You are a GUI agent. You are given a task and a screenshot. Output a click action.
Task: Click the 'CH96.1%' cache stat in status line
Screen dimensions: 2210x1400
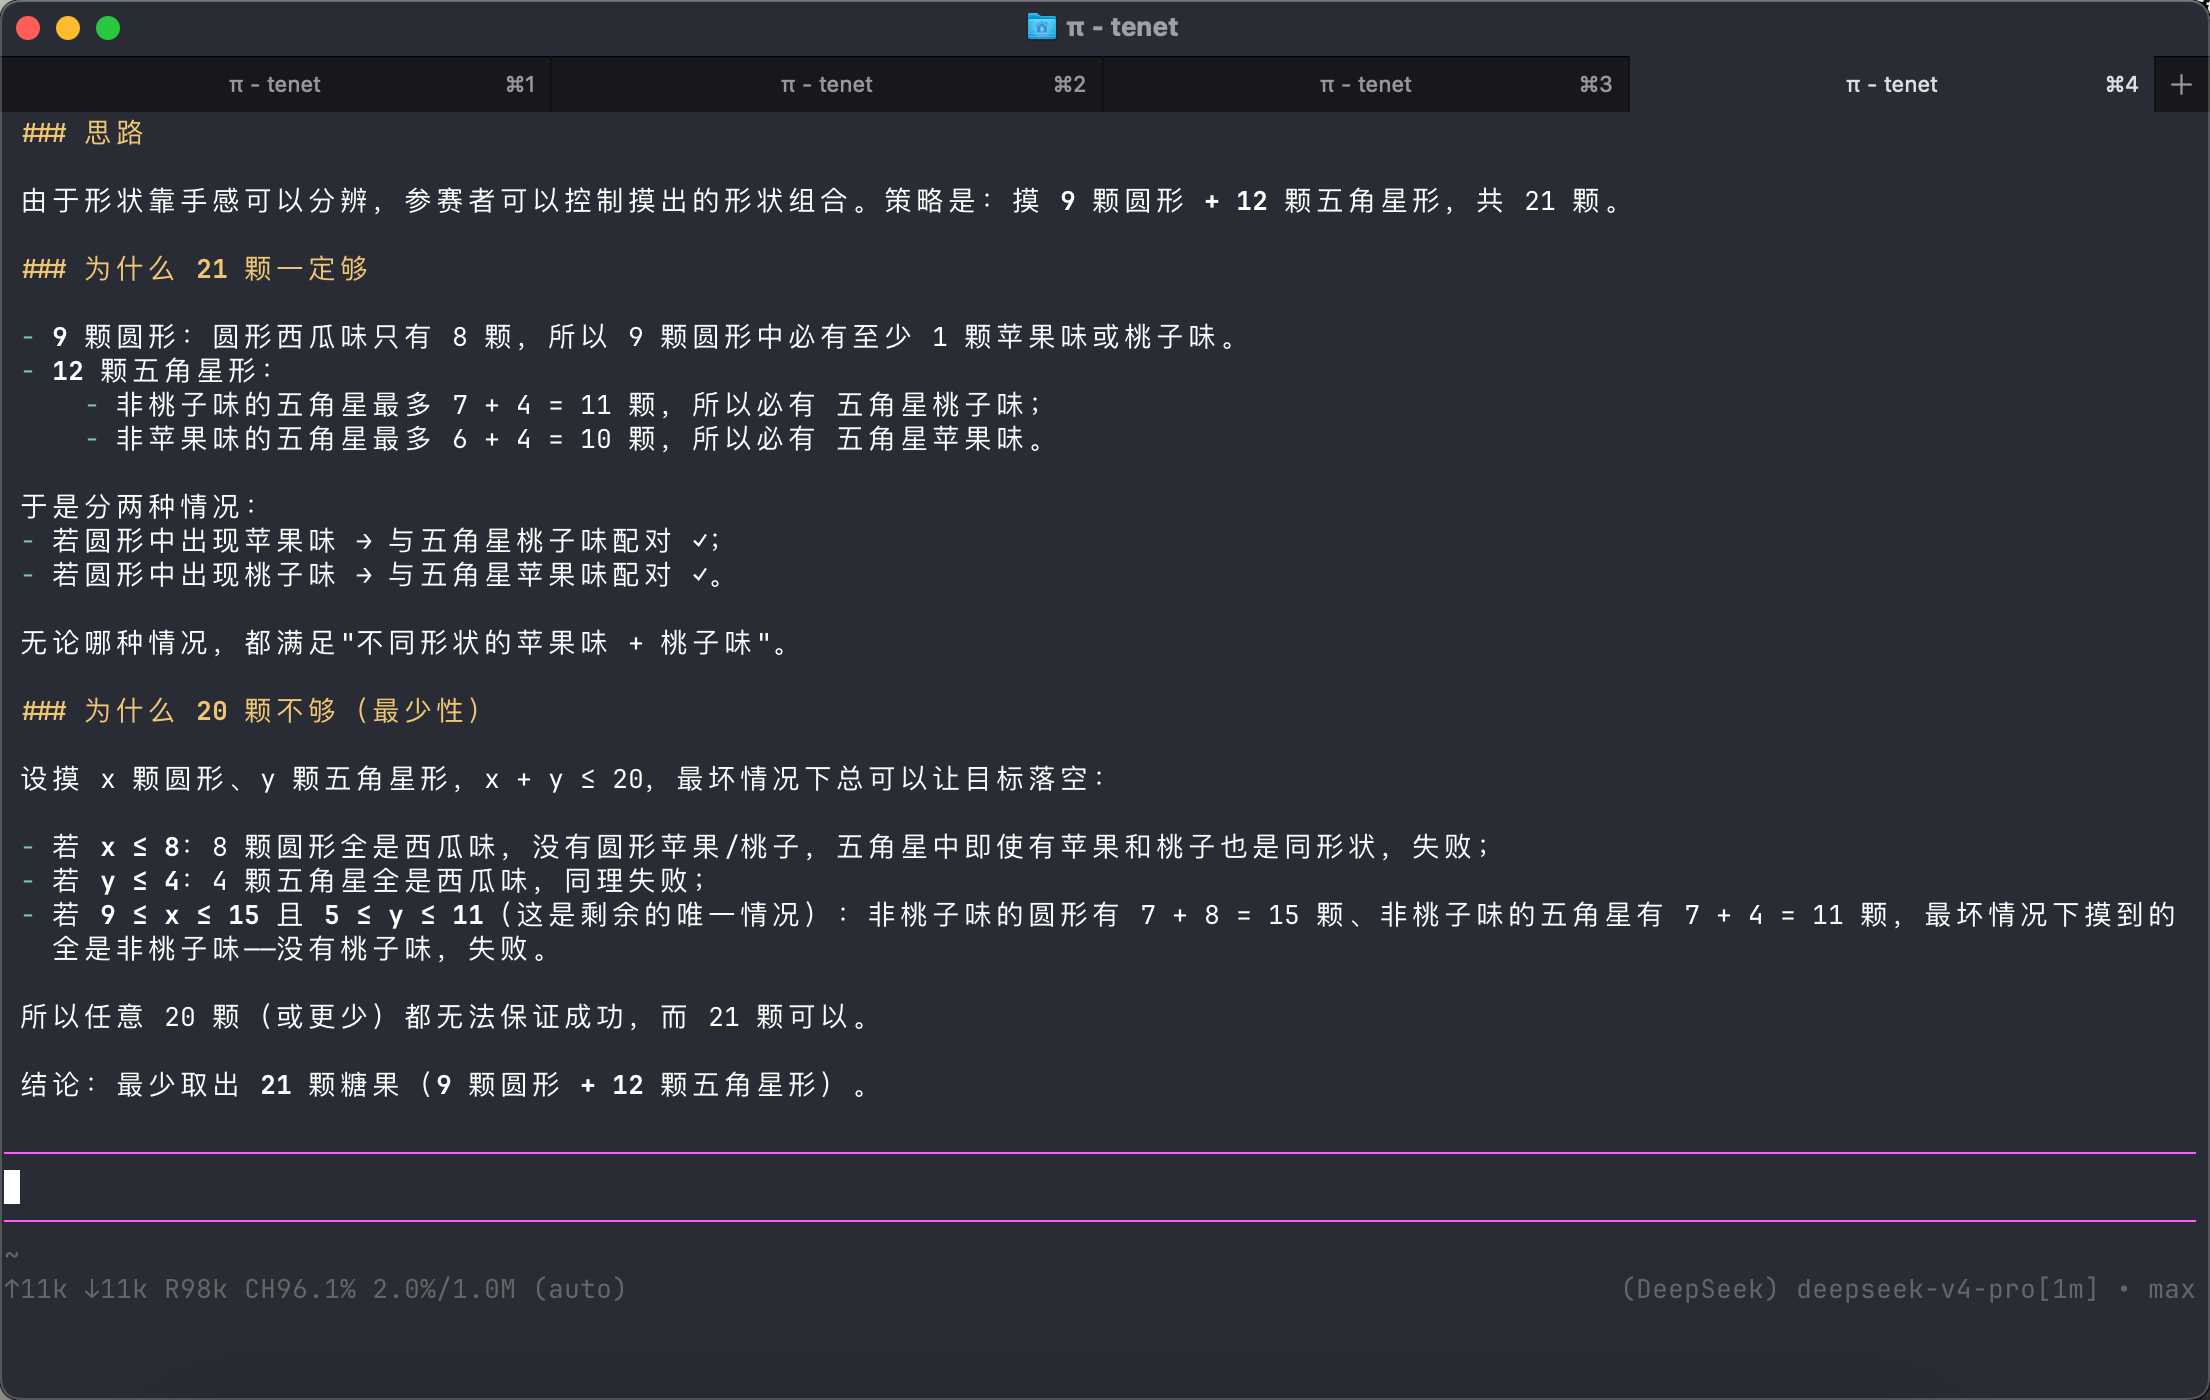pyautogui.click(x=300, y=1289)
